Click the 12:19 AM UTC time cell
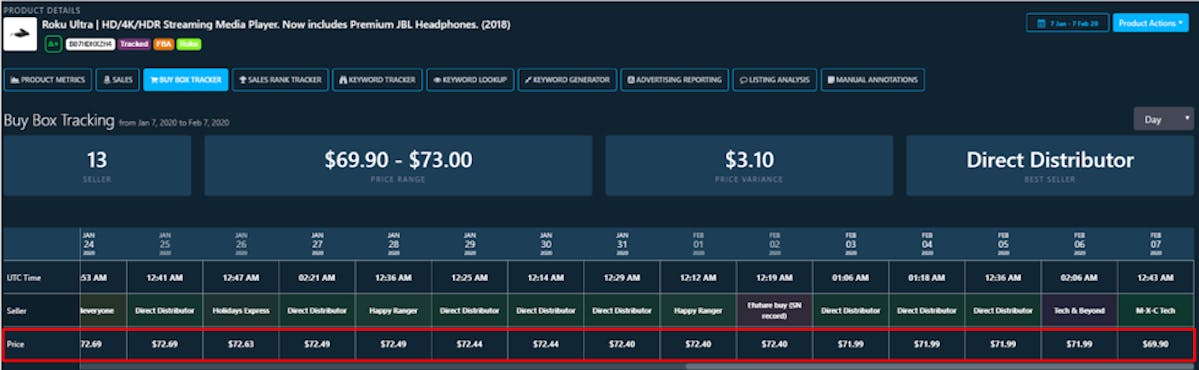 (775, 278)
